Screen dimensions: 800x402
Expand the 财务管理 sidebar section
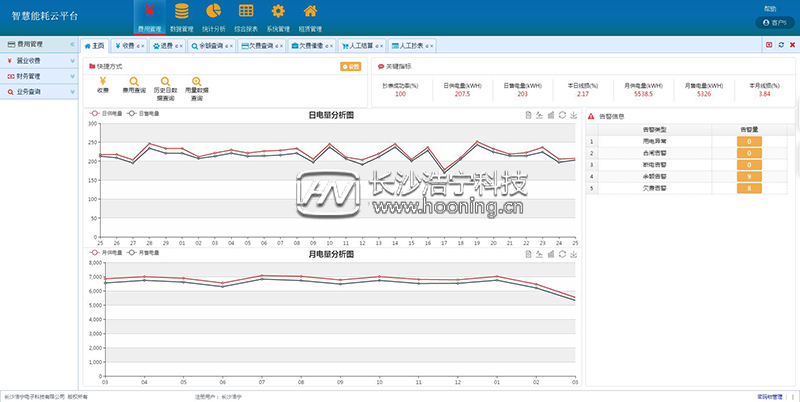tap(39, 75)
